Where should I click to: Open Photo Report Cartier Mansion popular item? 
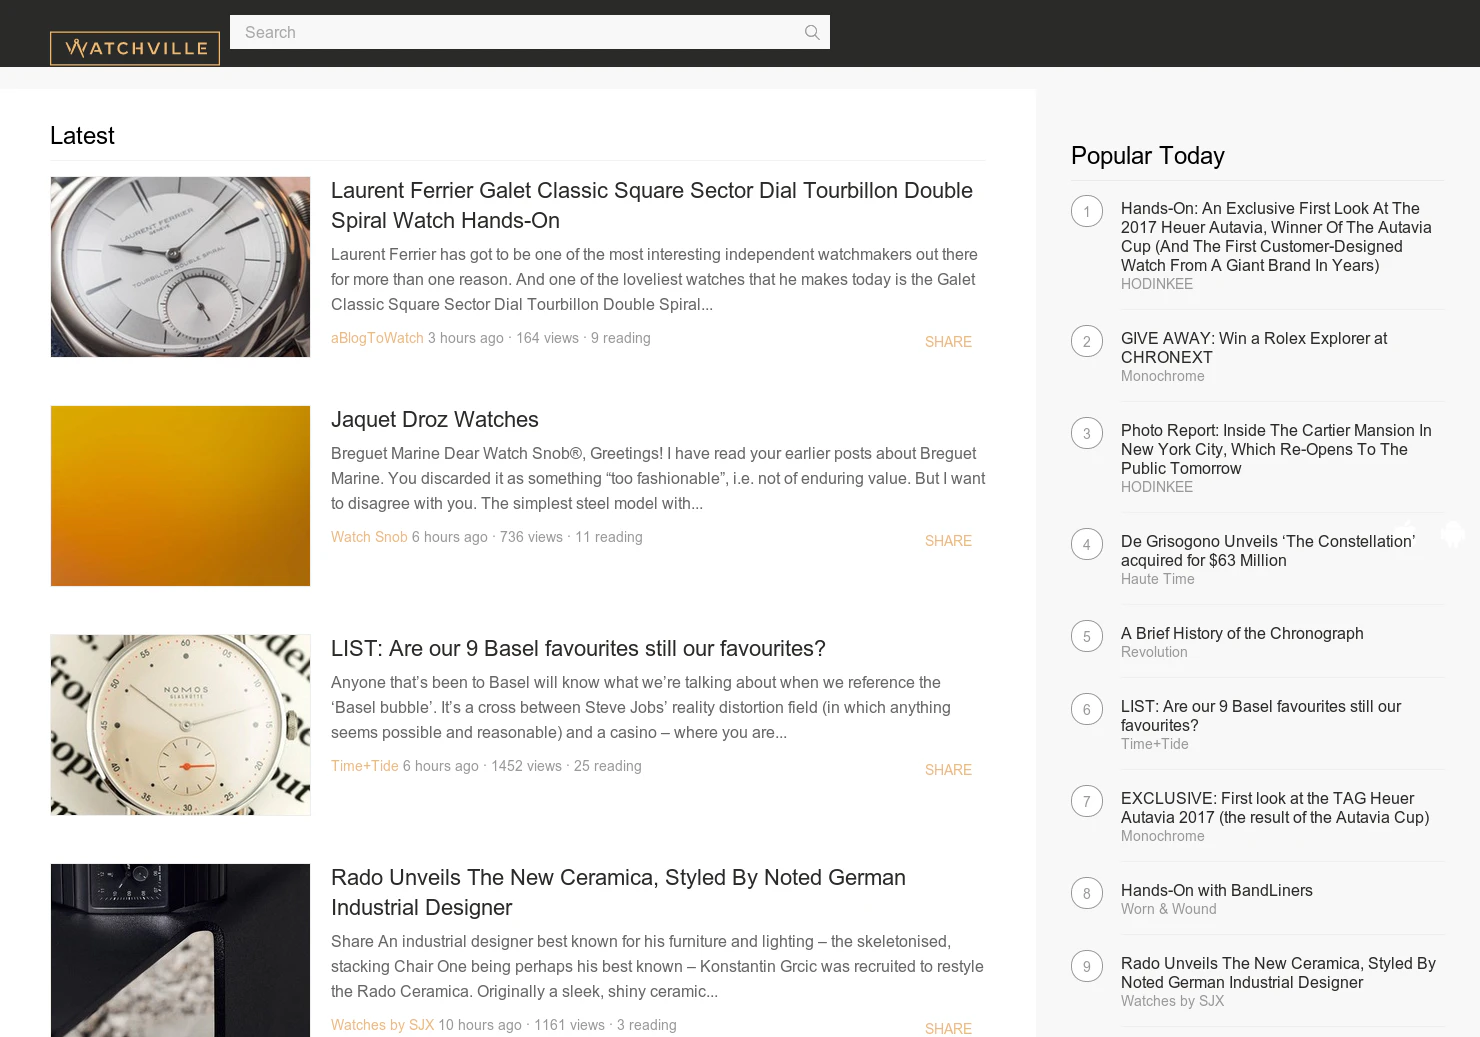(x=1276, y=449)
